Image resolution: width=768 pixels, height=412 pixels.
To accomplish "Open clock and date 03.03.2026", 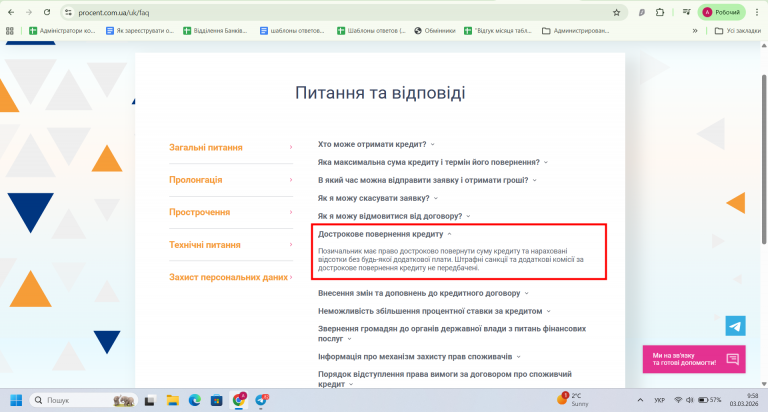I will click(744, 400).
